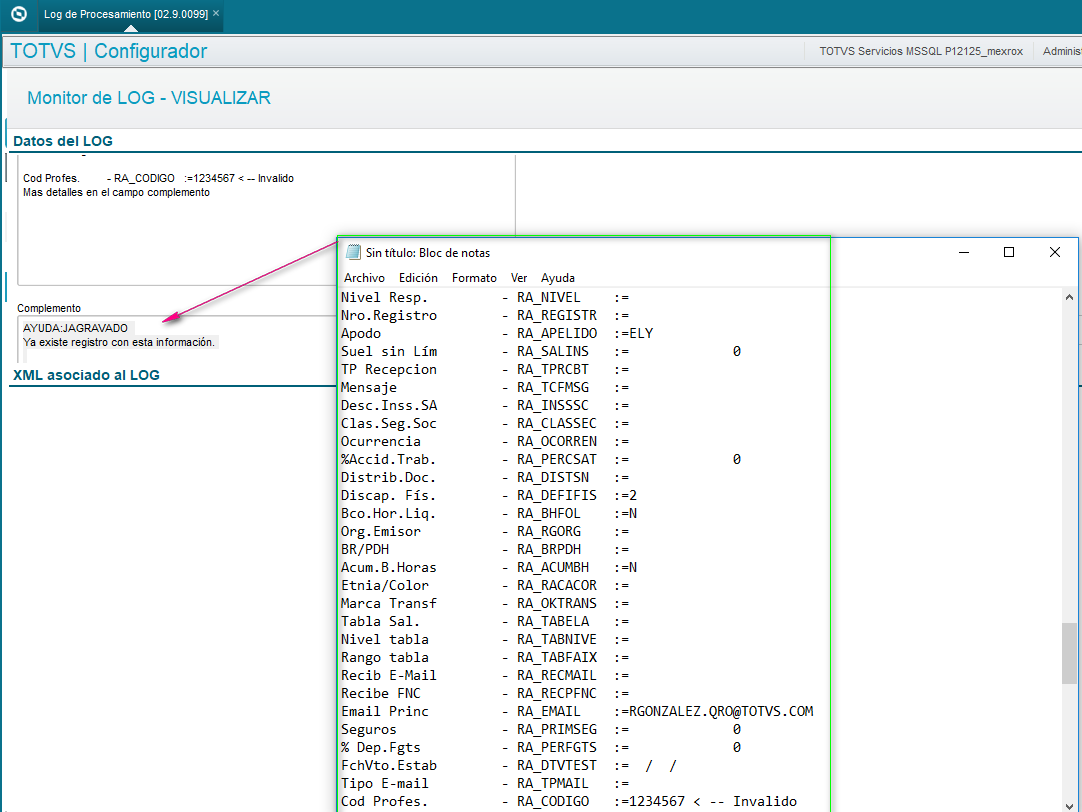Viewport: 1082px width, 812px height.
Task: Click the Bco.Hor.Liq. row in Notepad
Action: tap(489, 513)
